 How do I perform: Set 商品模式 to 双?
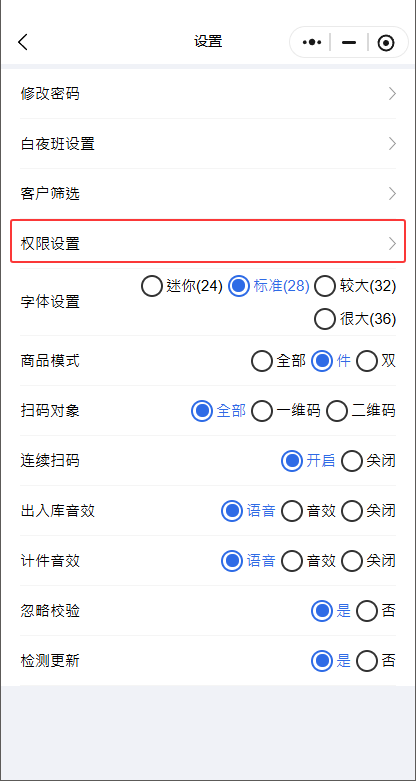(x=376, y=361)
